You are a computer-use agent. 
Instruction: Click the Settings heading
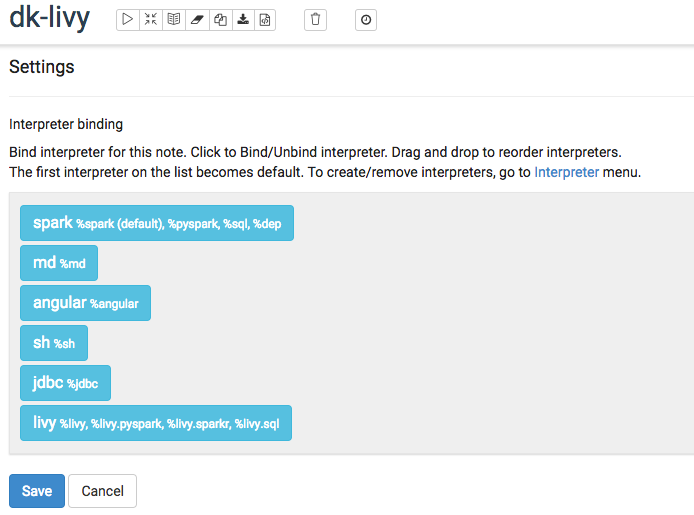pos(42,68)
